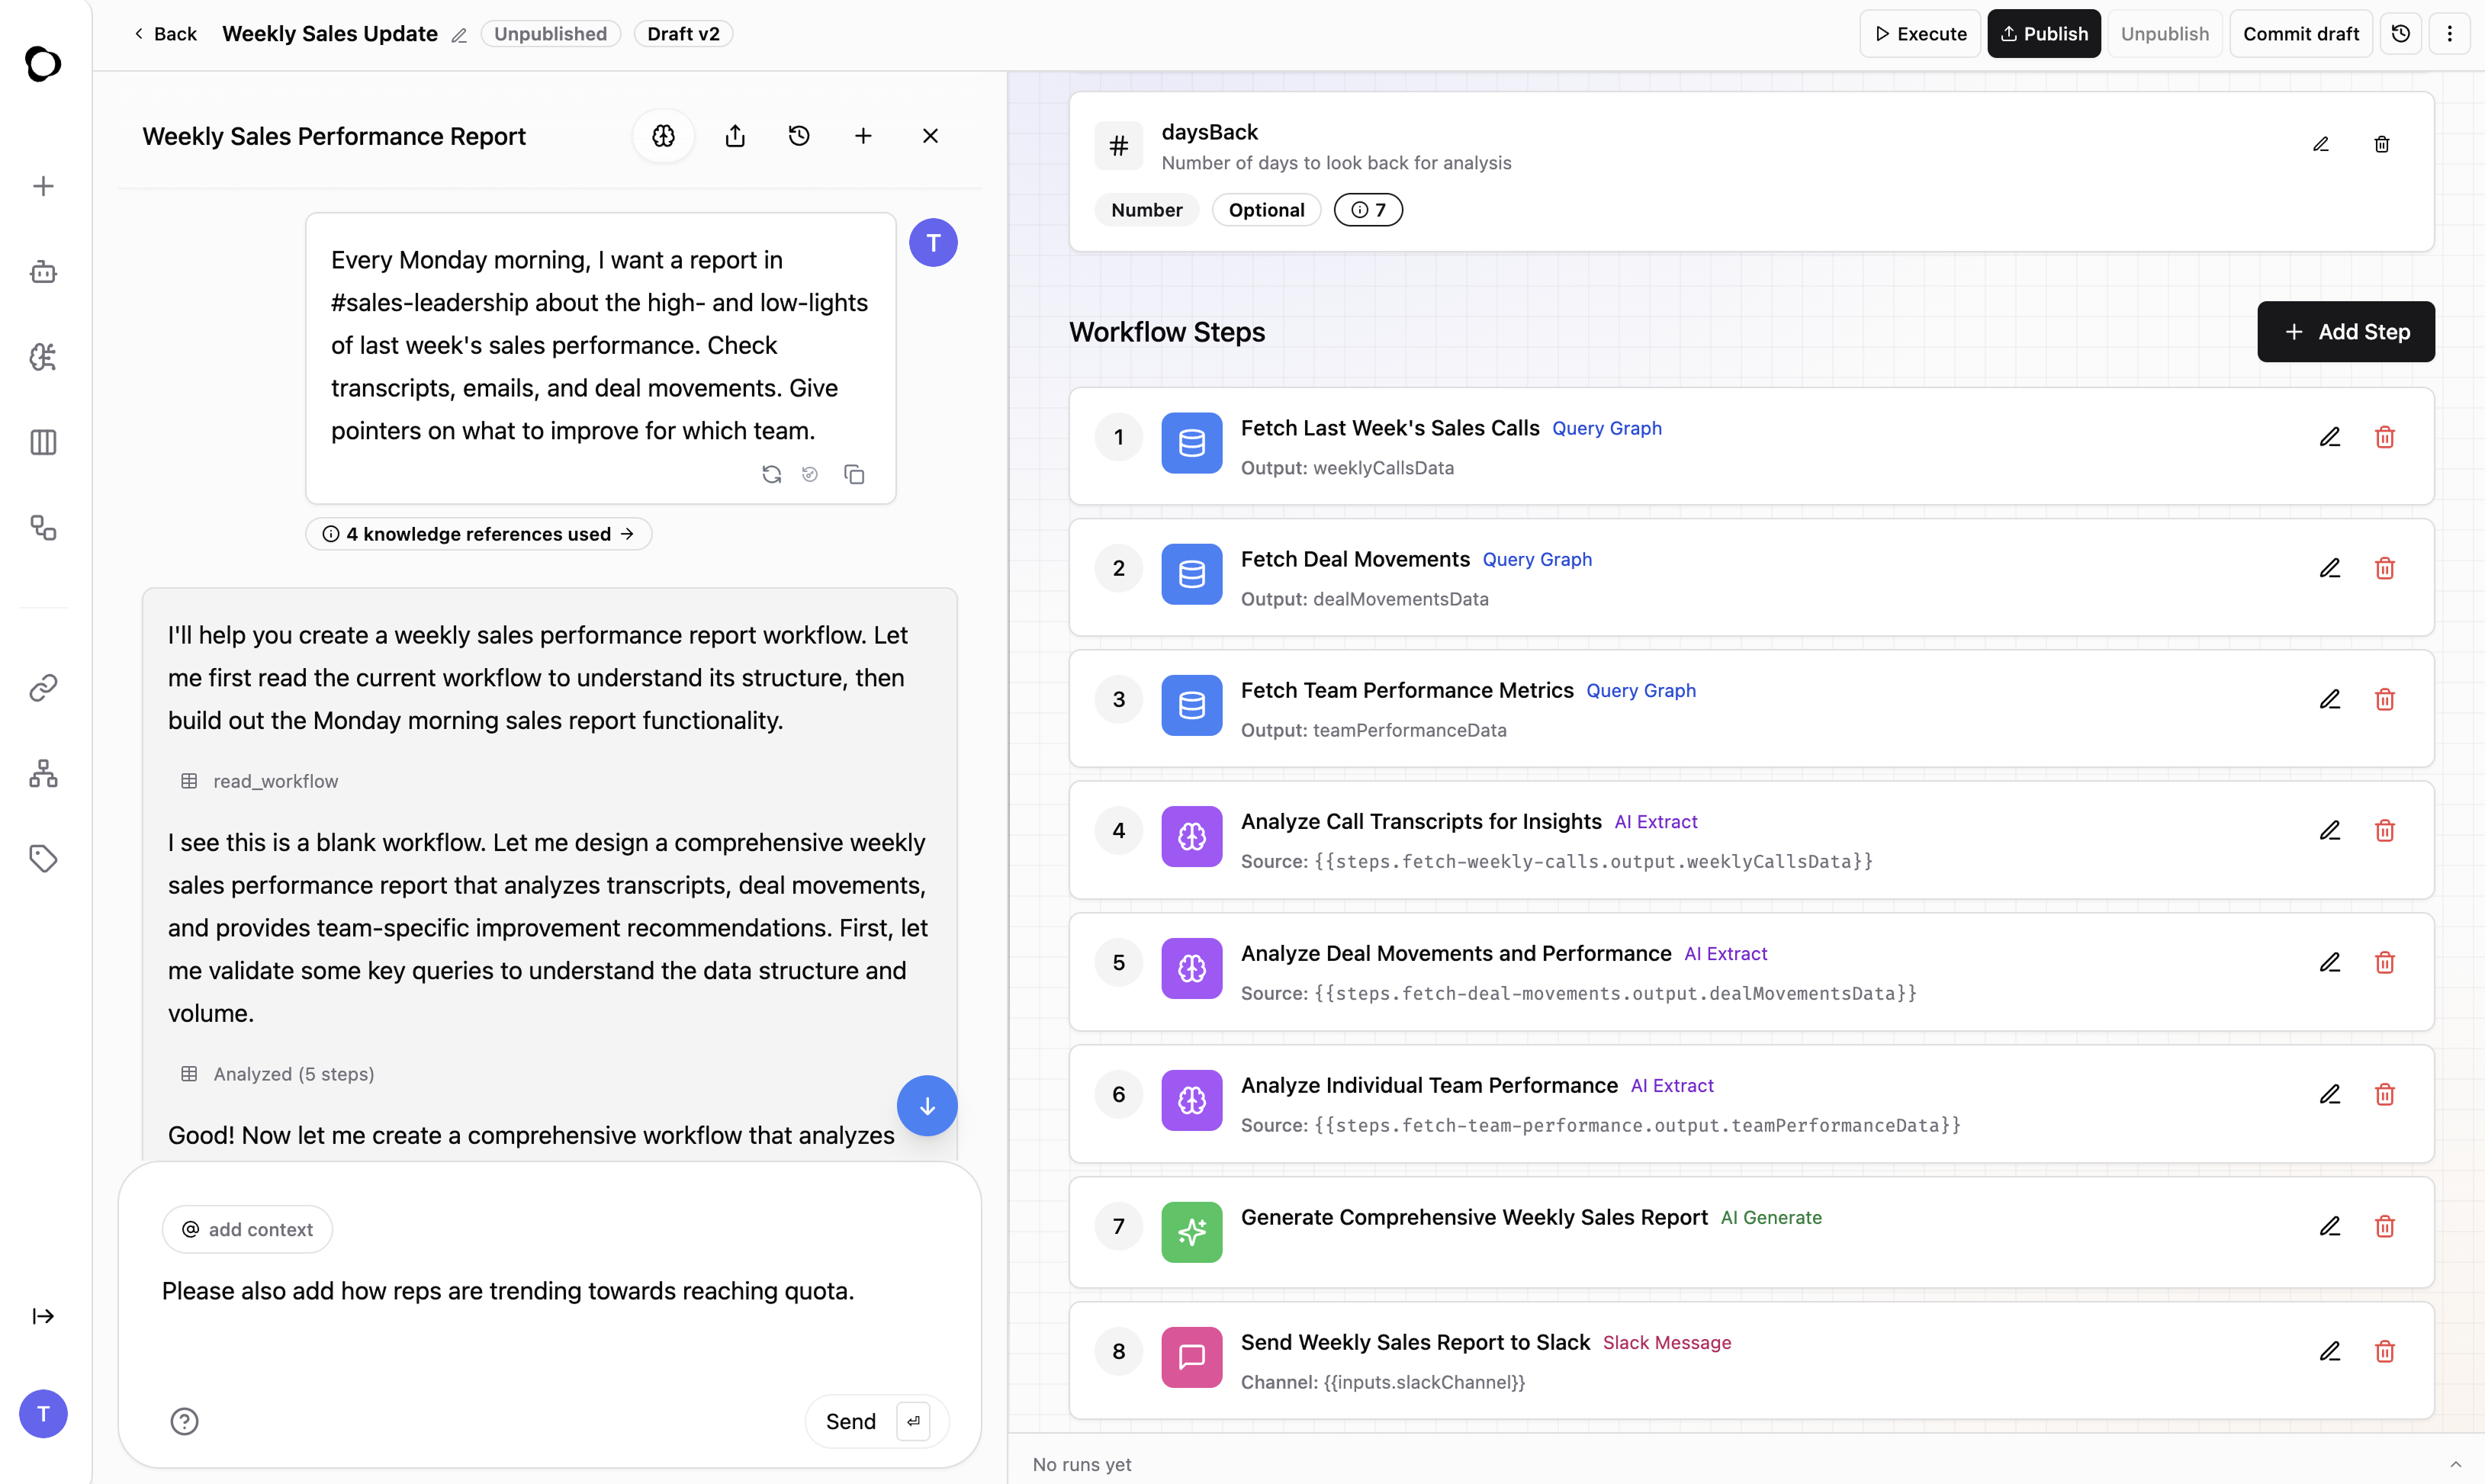Edit the Analyze Deal Movements and Performance step

pos(2330,962)
